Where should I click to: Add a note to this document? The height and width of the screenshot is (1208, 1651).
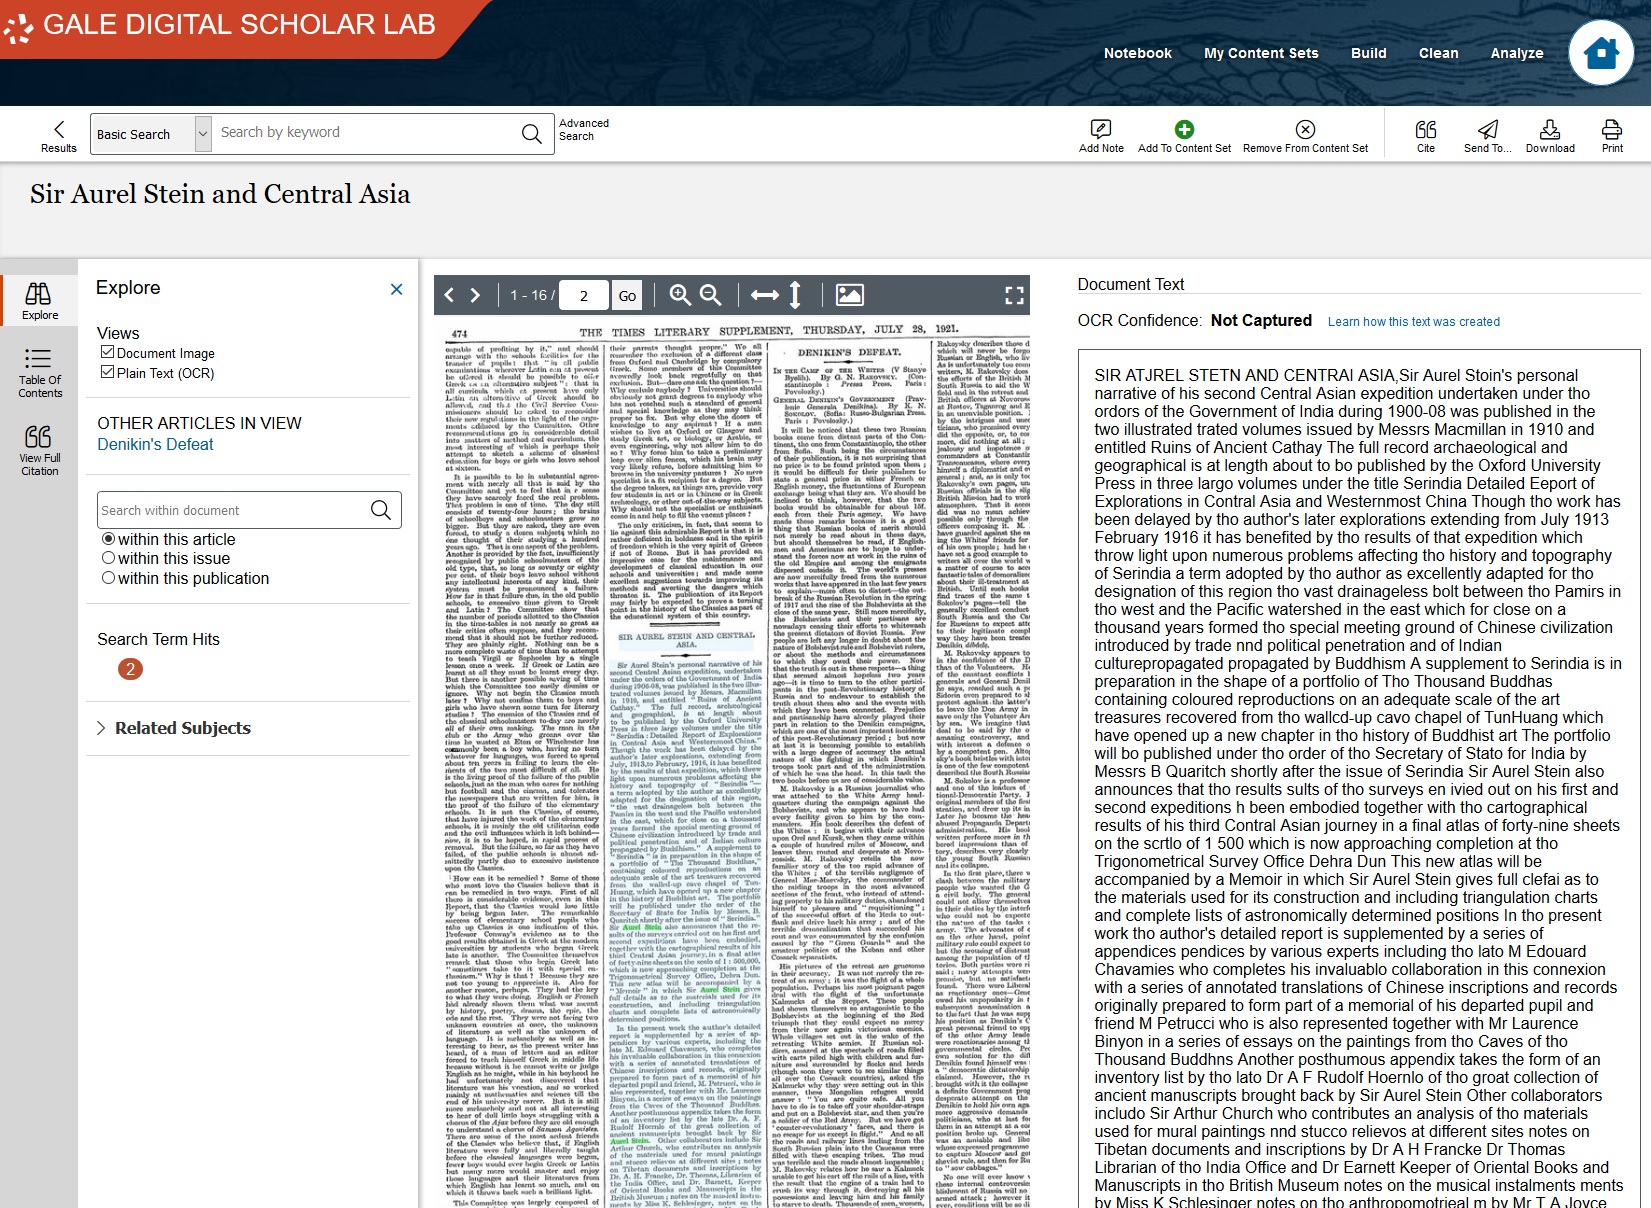coord(1100,134)
